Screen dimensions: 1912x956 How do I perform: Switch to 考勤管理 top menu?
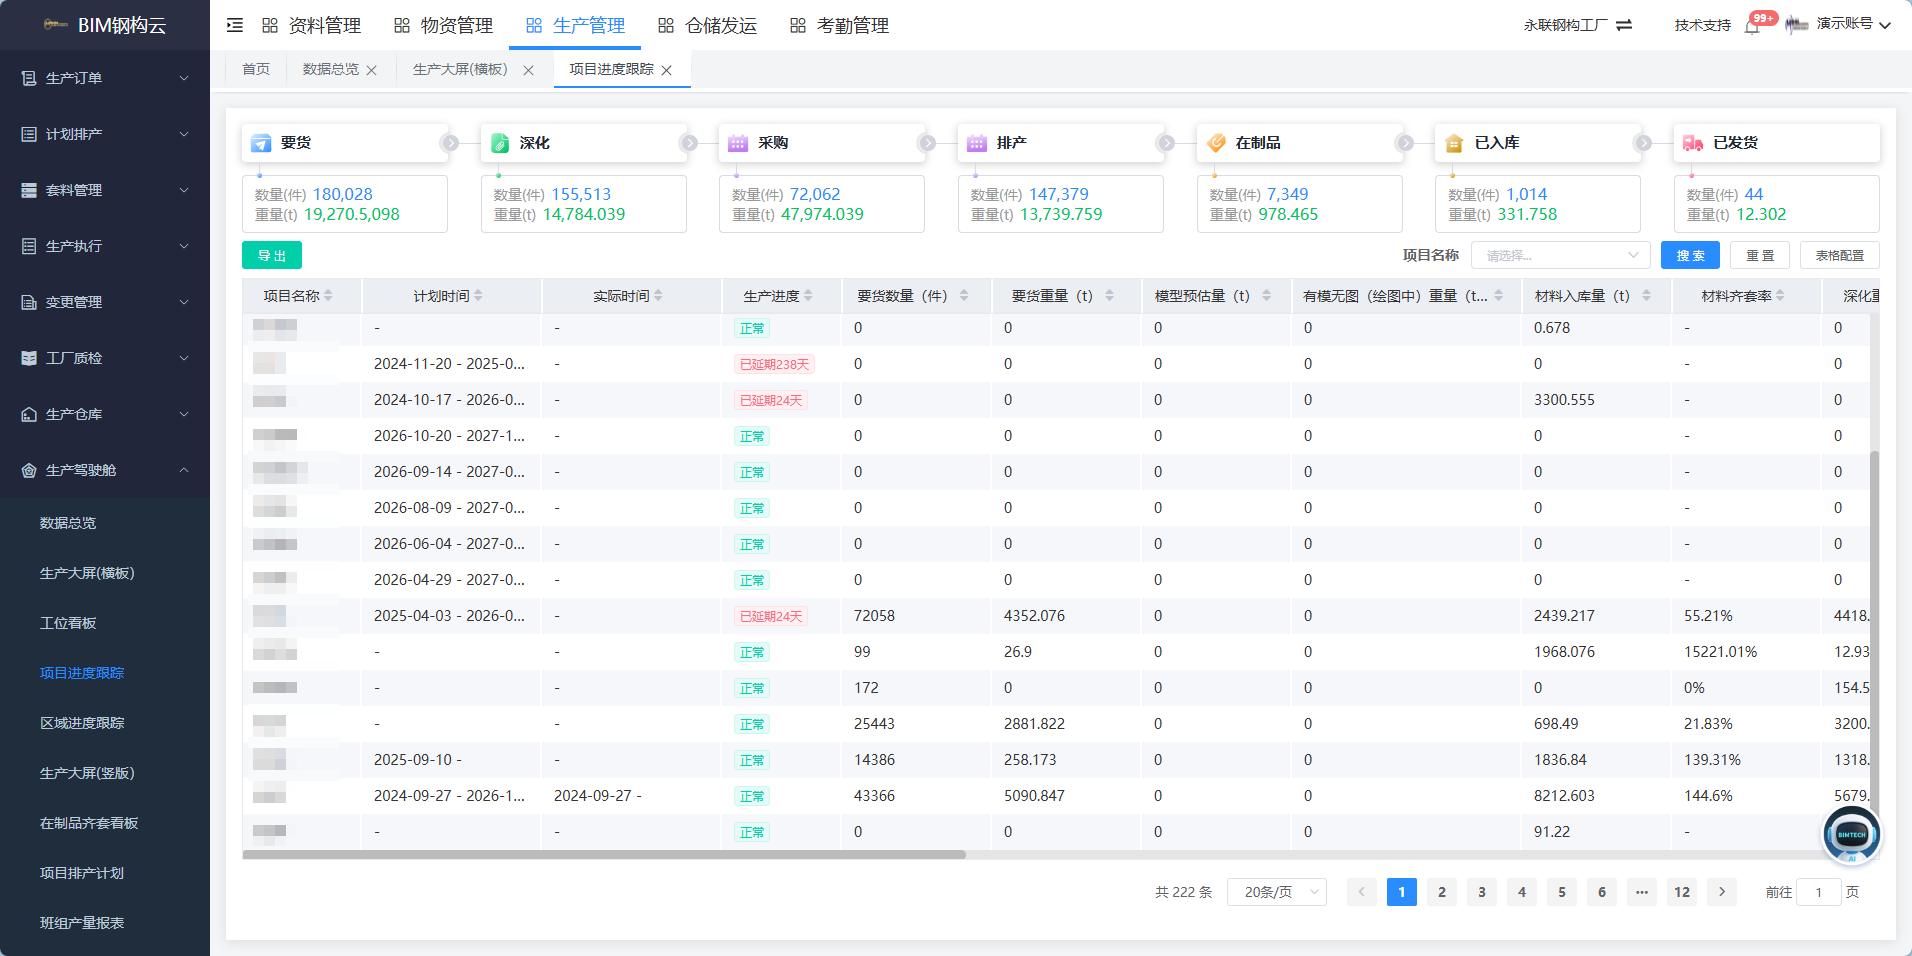(839, 25)
